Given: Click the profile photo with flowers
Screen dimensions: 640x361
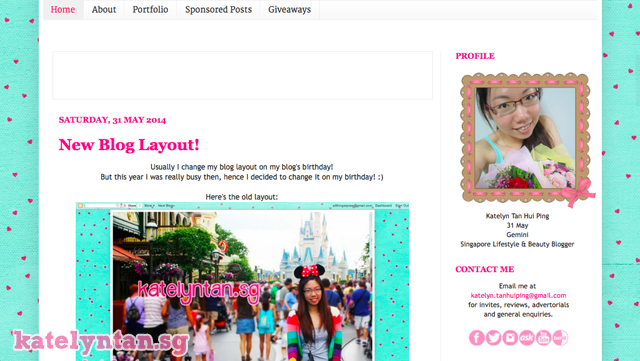Looking at the screenshot, I should coord(526,139).
